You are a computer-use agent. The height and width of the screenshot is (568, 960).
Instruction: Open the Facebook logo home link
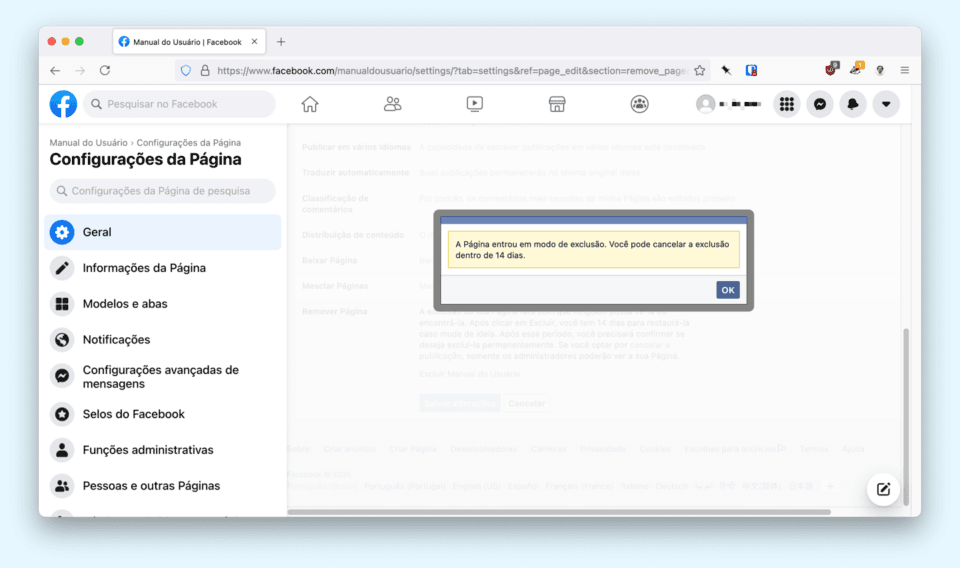63,104
